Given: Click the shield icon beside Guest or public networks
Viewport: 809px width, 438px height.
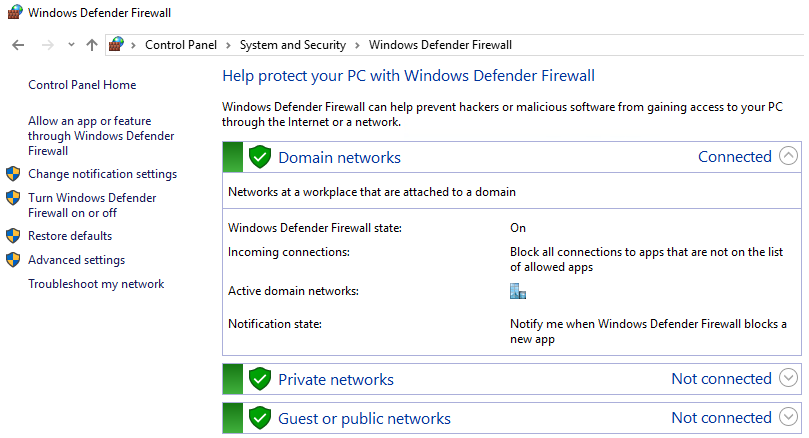Looking at the screenshot, I should (x=260, y=418).
